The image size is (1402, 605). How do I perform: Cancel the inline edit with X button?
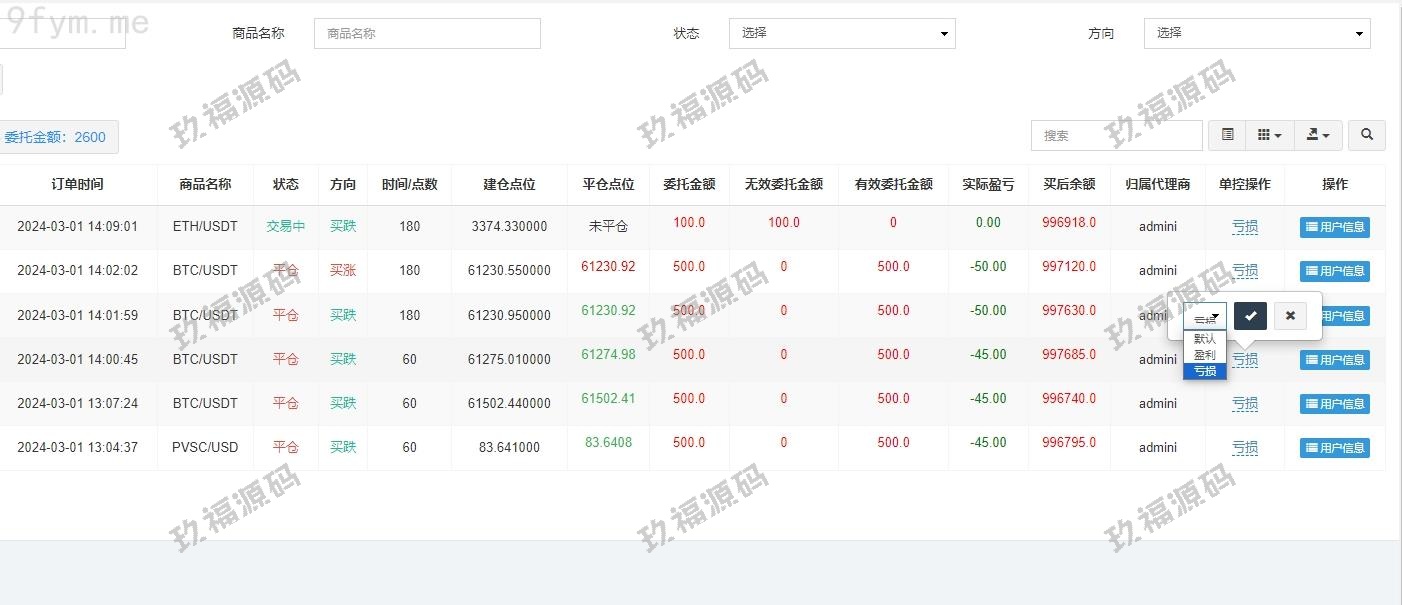pos(1290,316)
